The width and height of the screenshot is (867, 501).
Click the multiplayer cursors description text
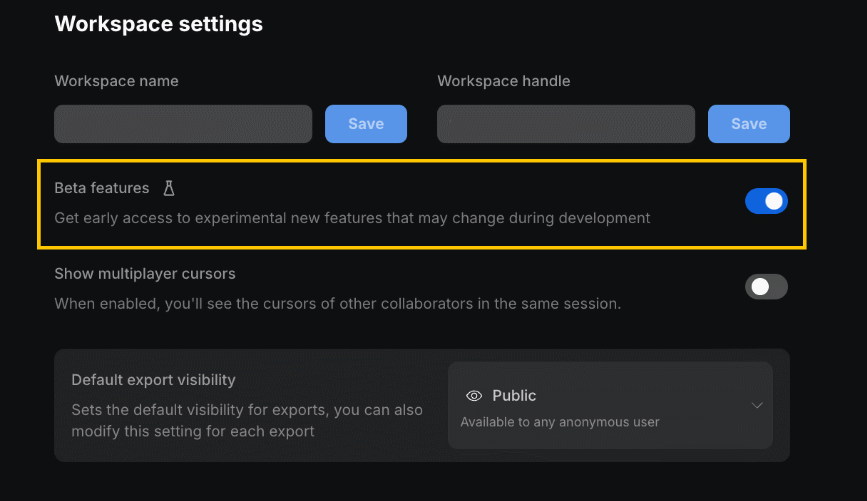pos(337,303)
